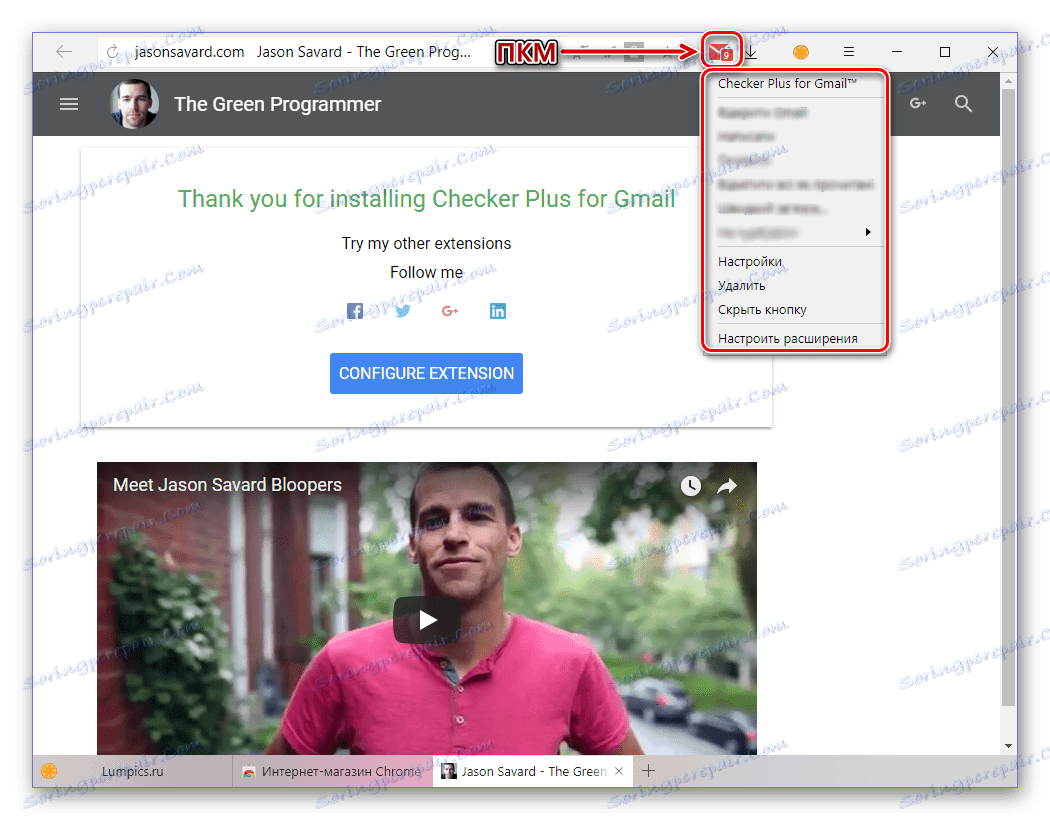Expand the submenu arrow in context menu
1050x820 pixels.
(868, 232)
